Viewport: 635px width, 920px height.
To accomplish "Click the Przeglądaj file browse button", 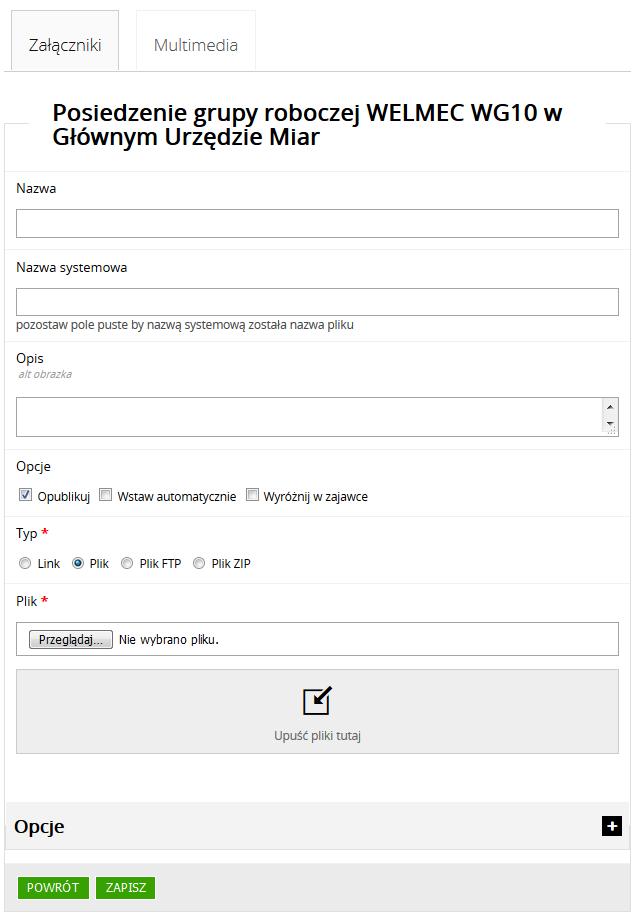I will [x=70, y=640].
